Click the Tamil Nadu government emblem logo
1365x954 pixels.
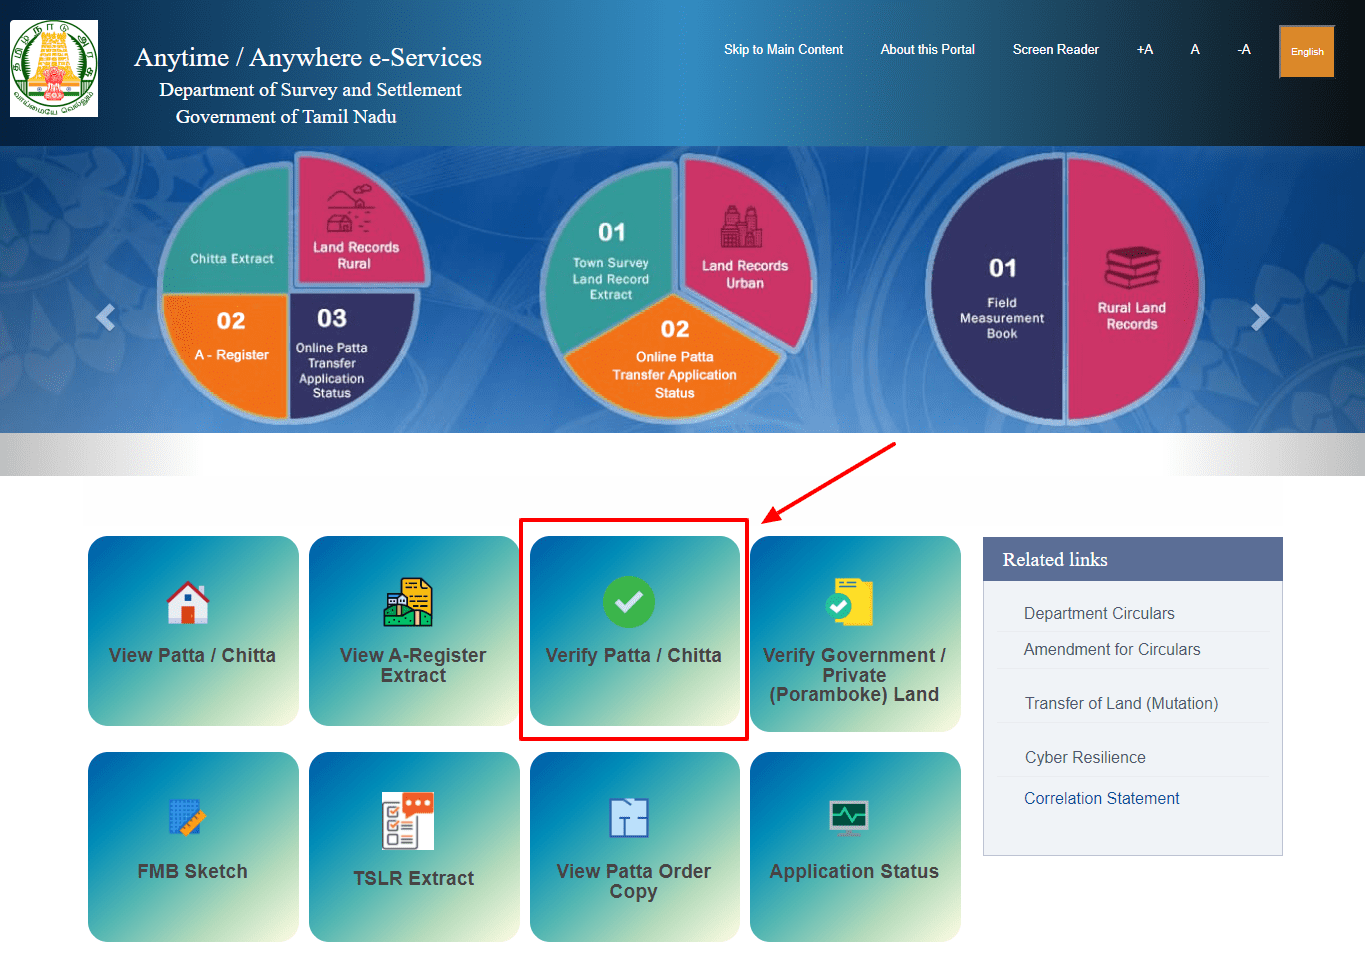click(54, 69)
